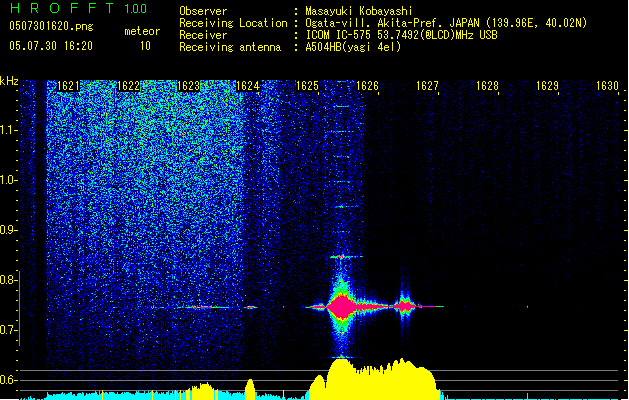
Task: Select the filename 0507301620.png
Action: (51, 26)
